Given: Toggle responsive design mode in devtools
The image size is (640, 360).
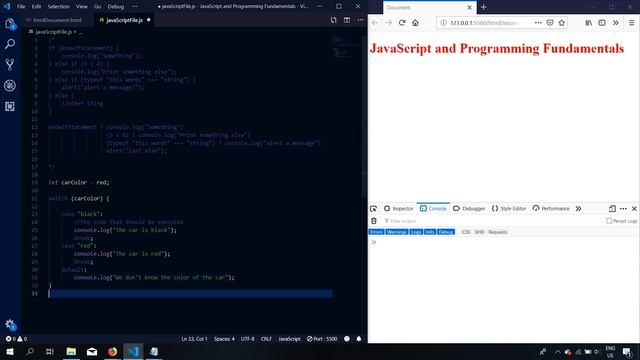Looking at the screenshot, I should (x=612, y=209).
